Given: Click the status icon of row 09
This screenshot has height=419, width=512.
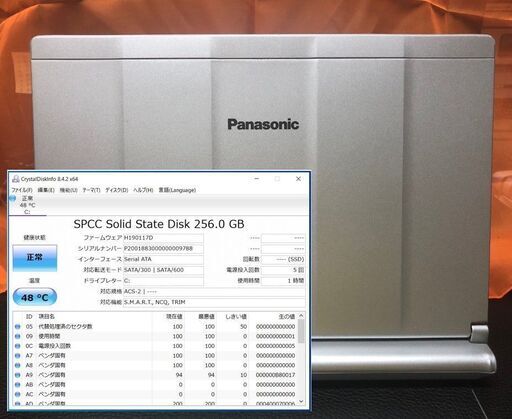Looking at the screenshot, I should point(18,336).
